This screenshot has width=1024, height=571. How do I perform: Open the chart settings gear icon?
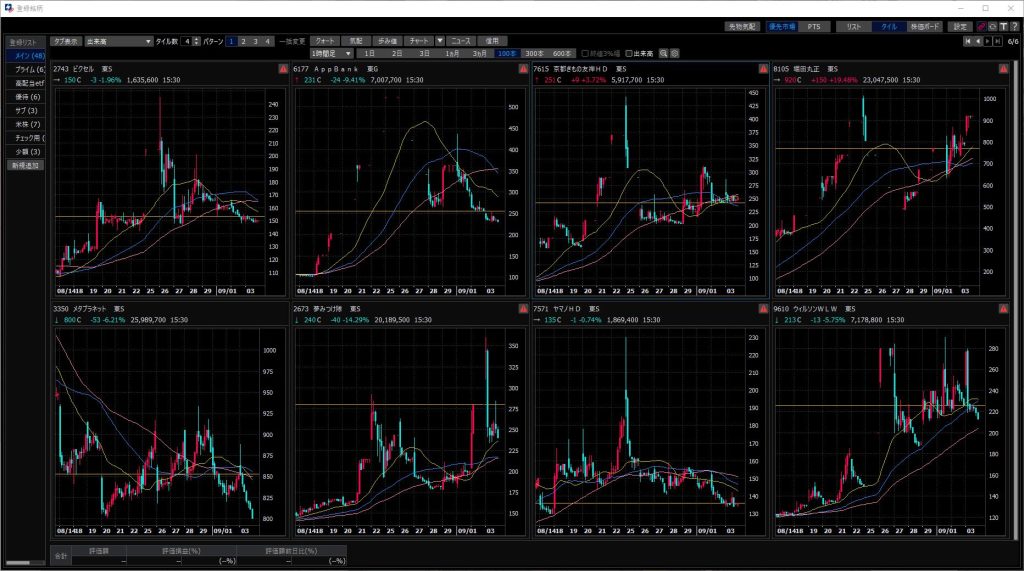(674, 52)
